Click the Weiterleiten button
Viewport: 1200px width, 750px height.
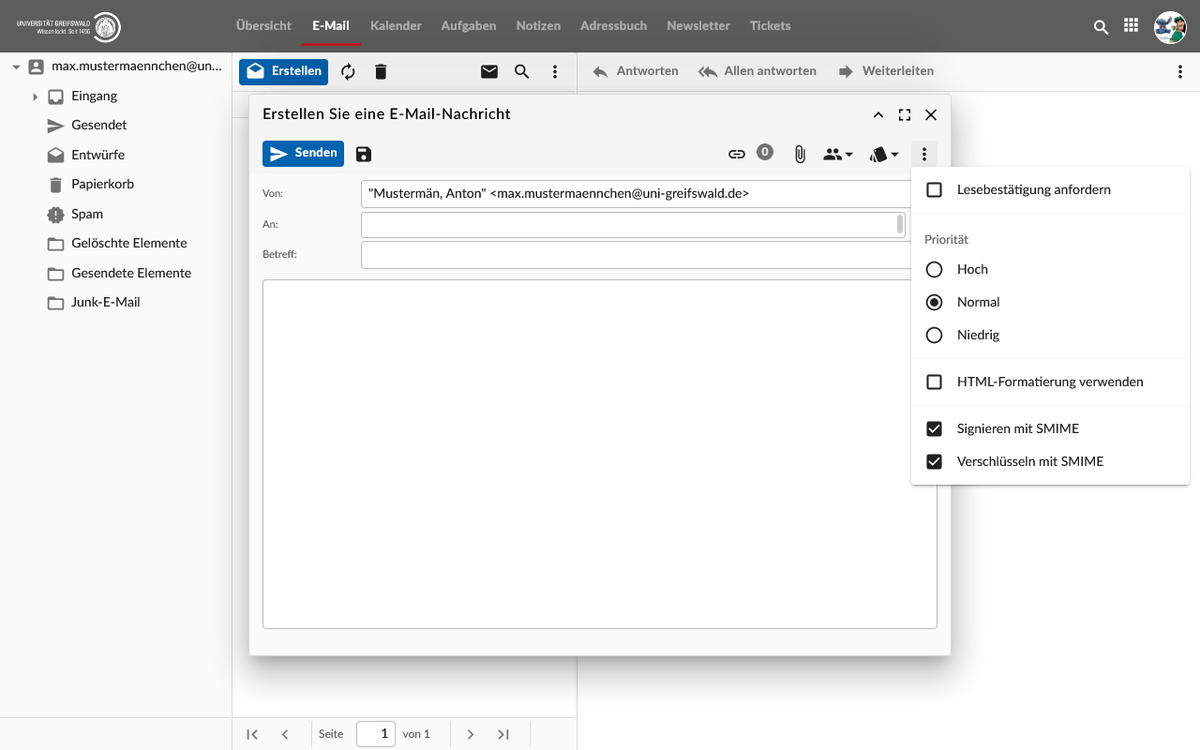click(886, 71)
